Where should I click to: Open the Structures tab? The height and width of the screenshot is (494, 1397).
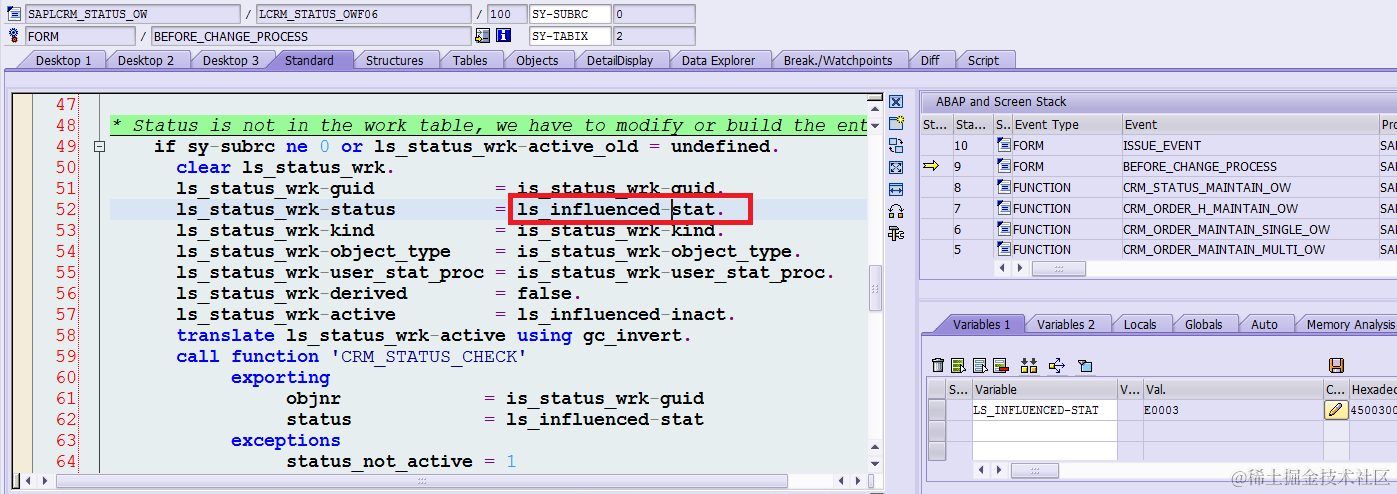(x=394, y=60)
